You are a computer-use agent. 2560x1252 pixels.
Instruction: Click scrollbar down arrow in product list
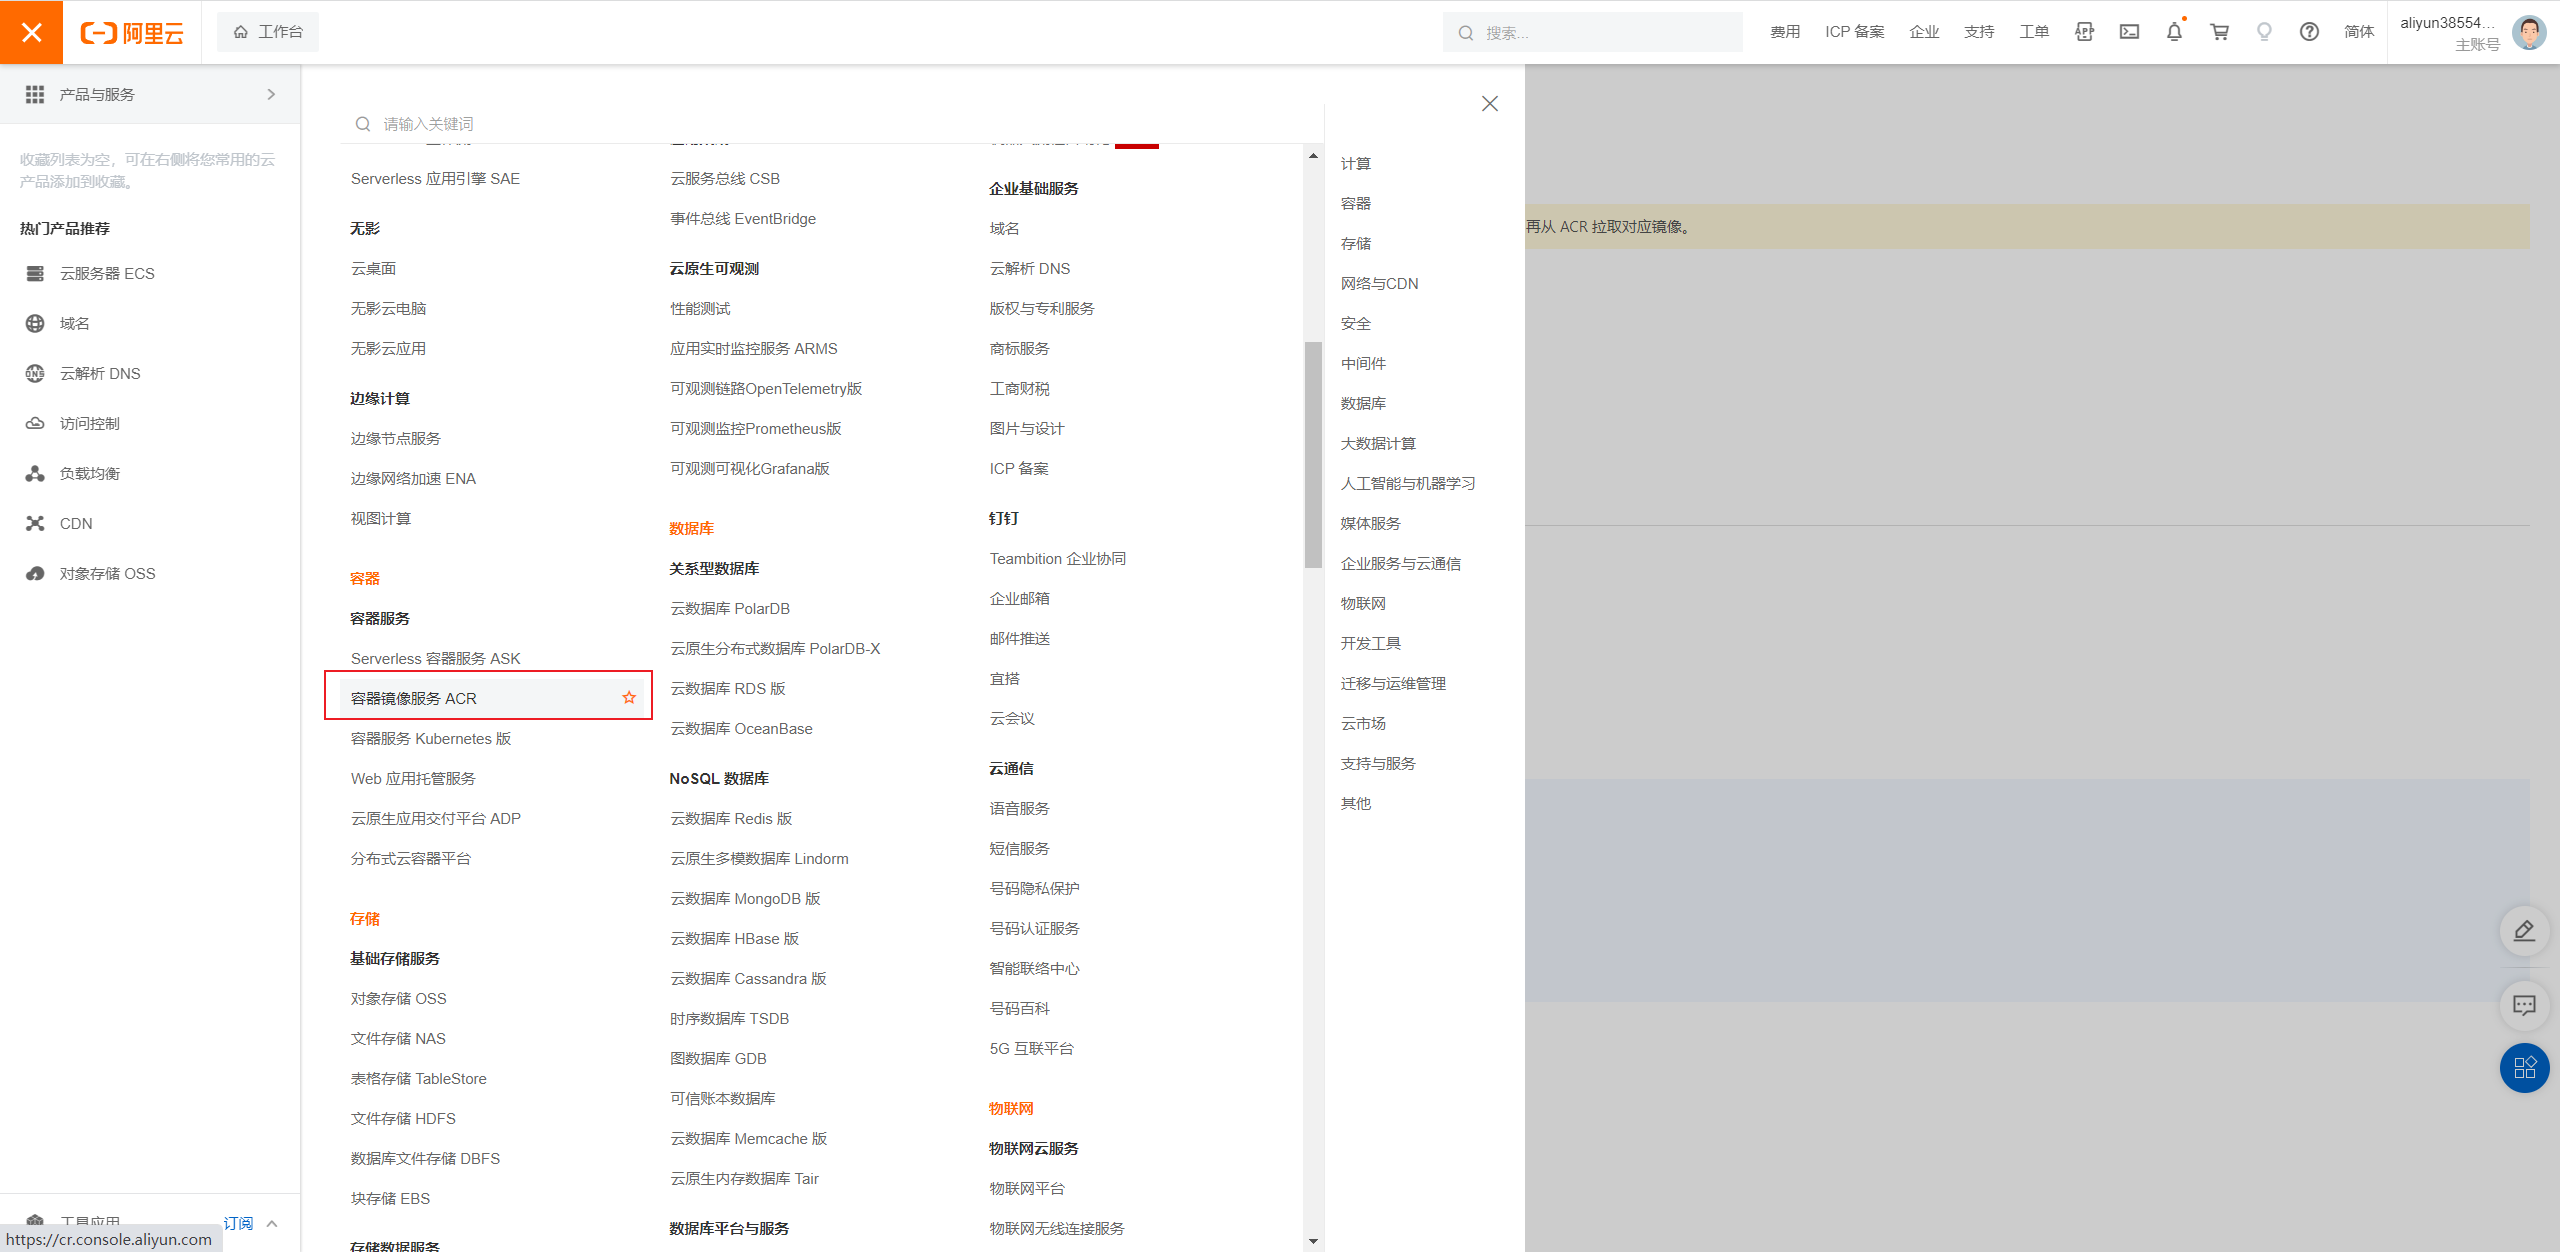(x=1312, y=1241)
